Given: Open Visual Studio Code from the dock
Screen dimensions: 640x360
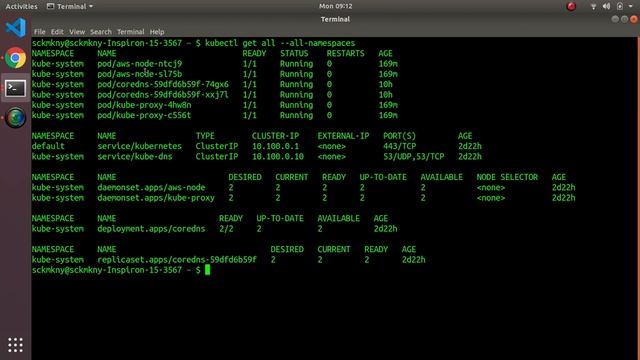Looking at the screenshot, I should pos(16,28).
